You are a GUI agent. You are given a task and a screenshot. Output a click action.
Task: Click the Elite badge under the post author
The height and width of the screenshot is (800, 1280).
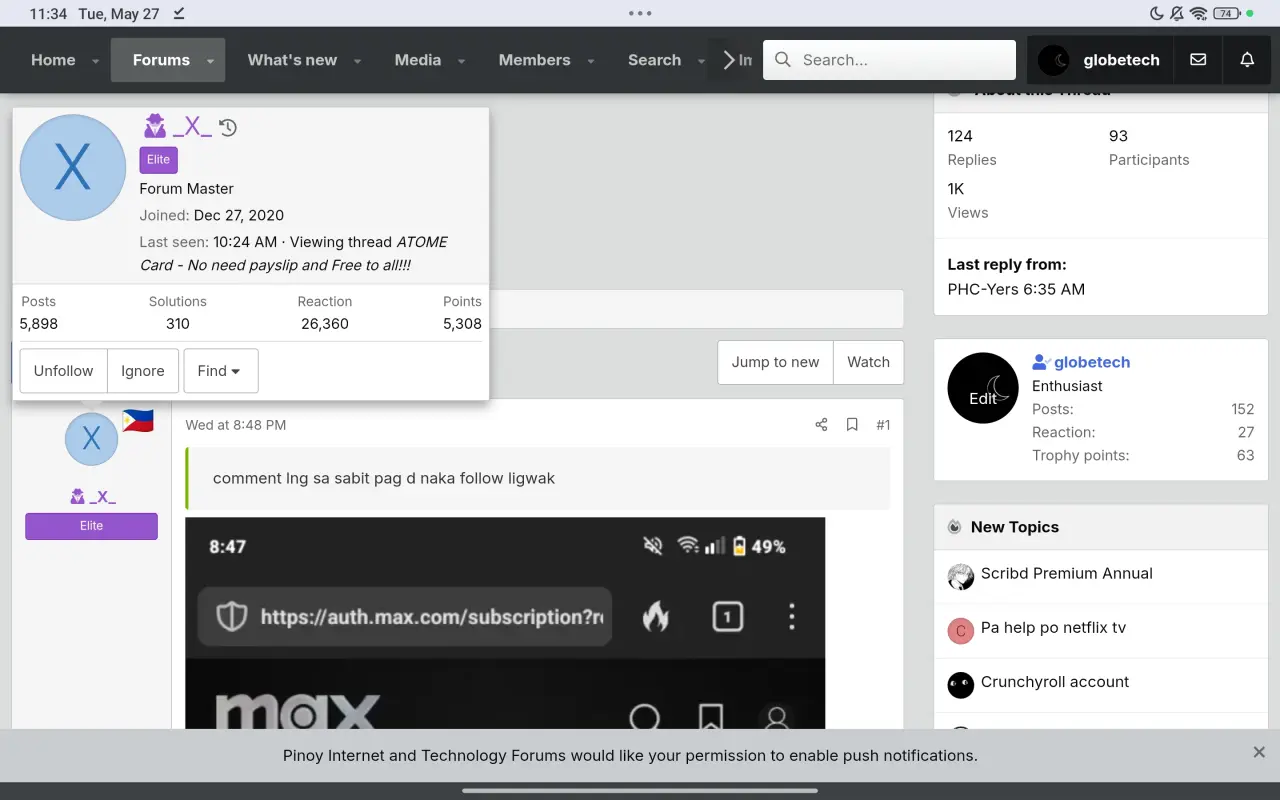click(91, 526)
